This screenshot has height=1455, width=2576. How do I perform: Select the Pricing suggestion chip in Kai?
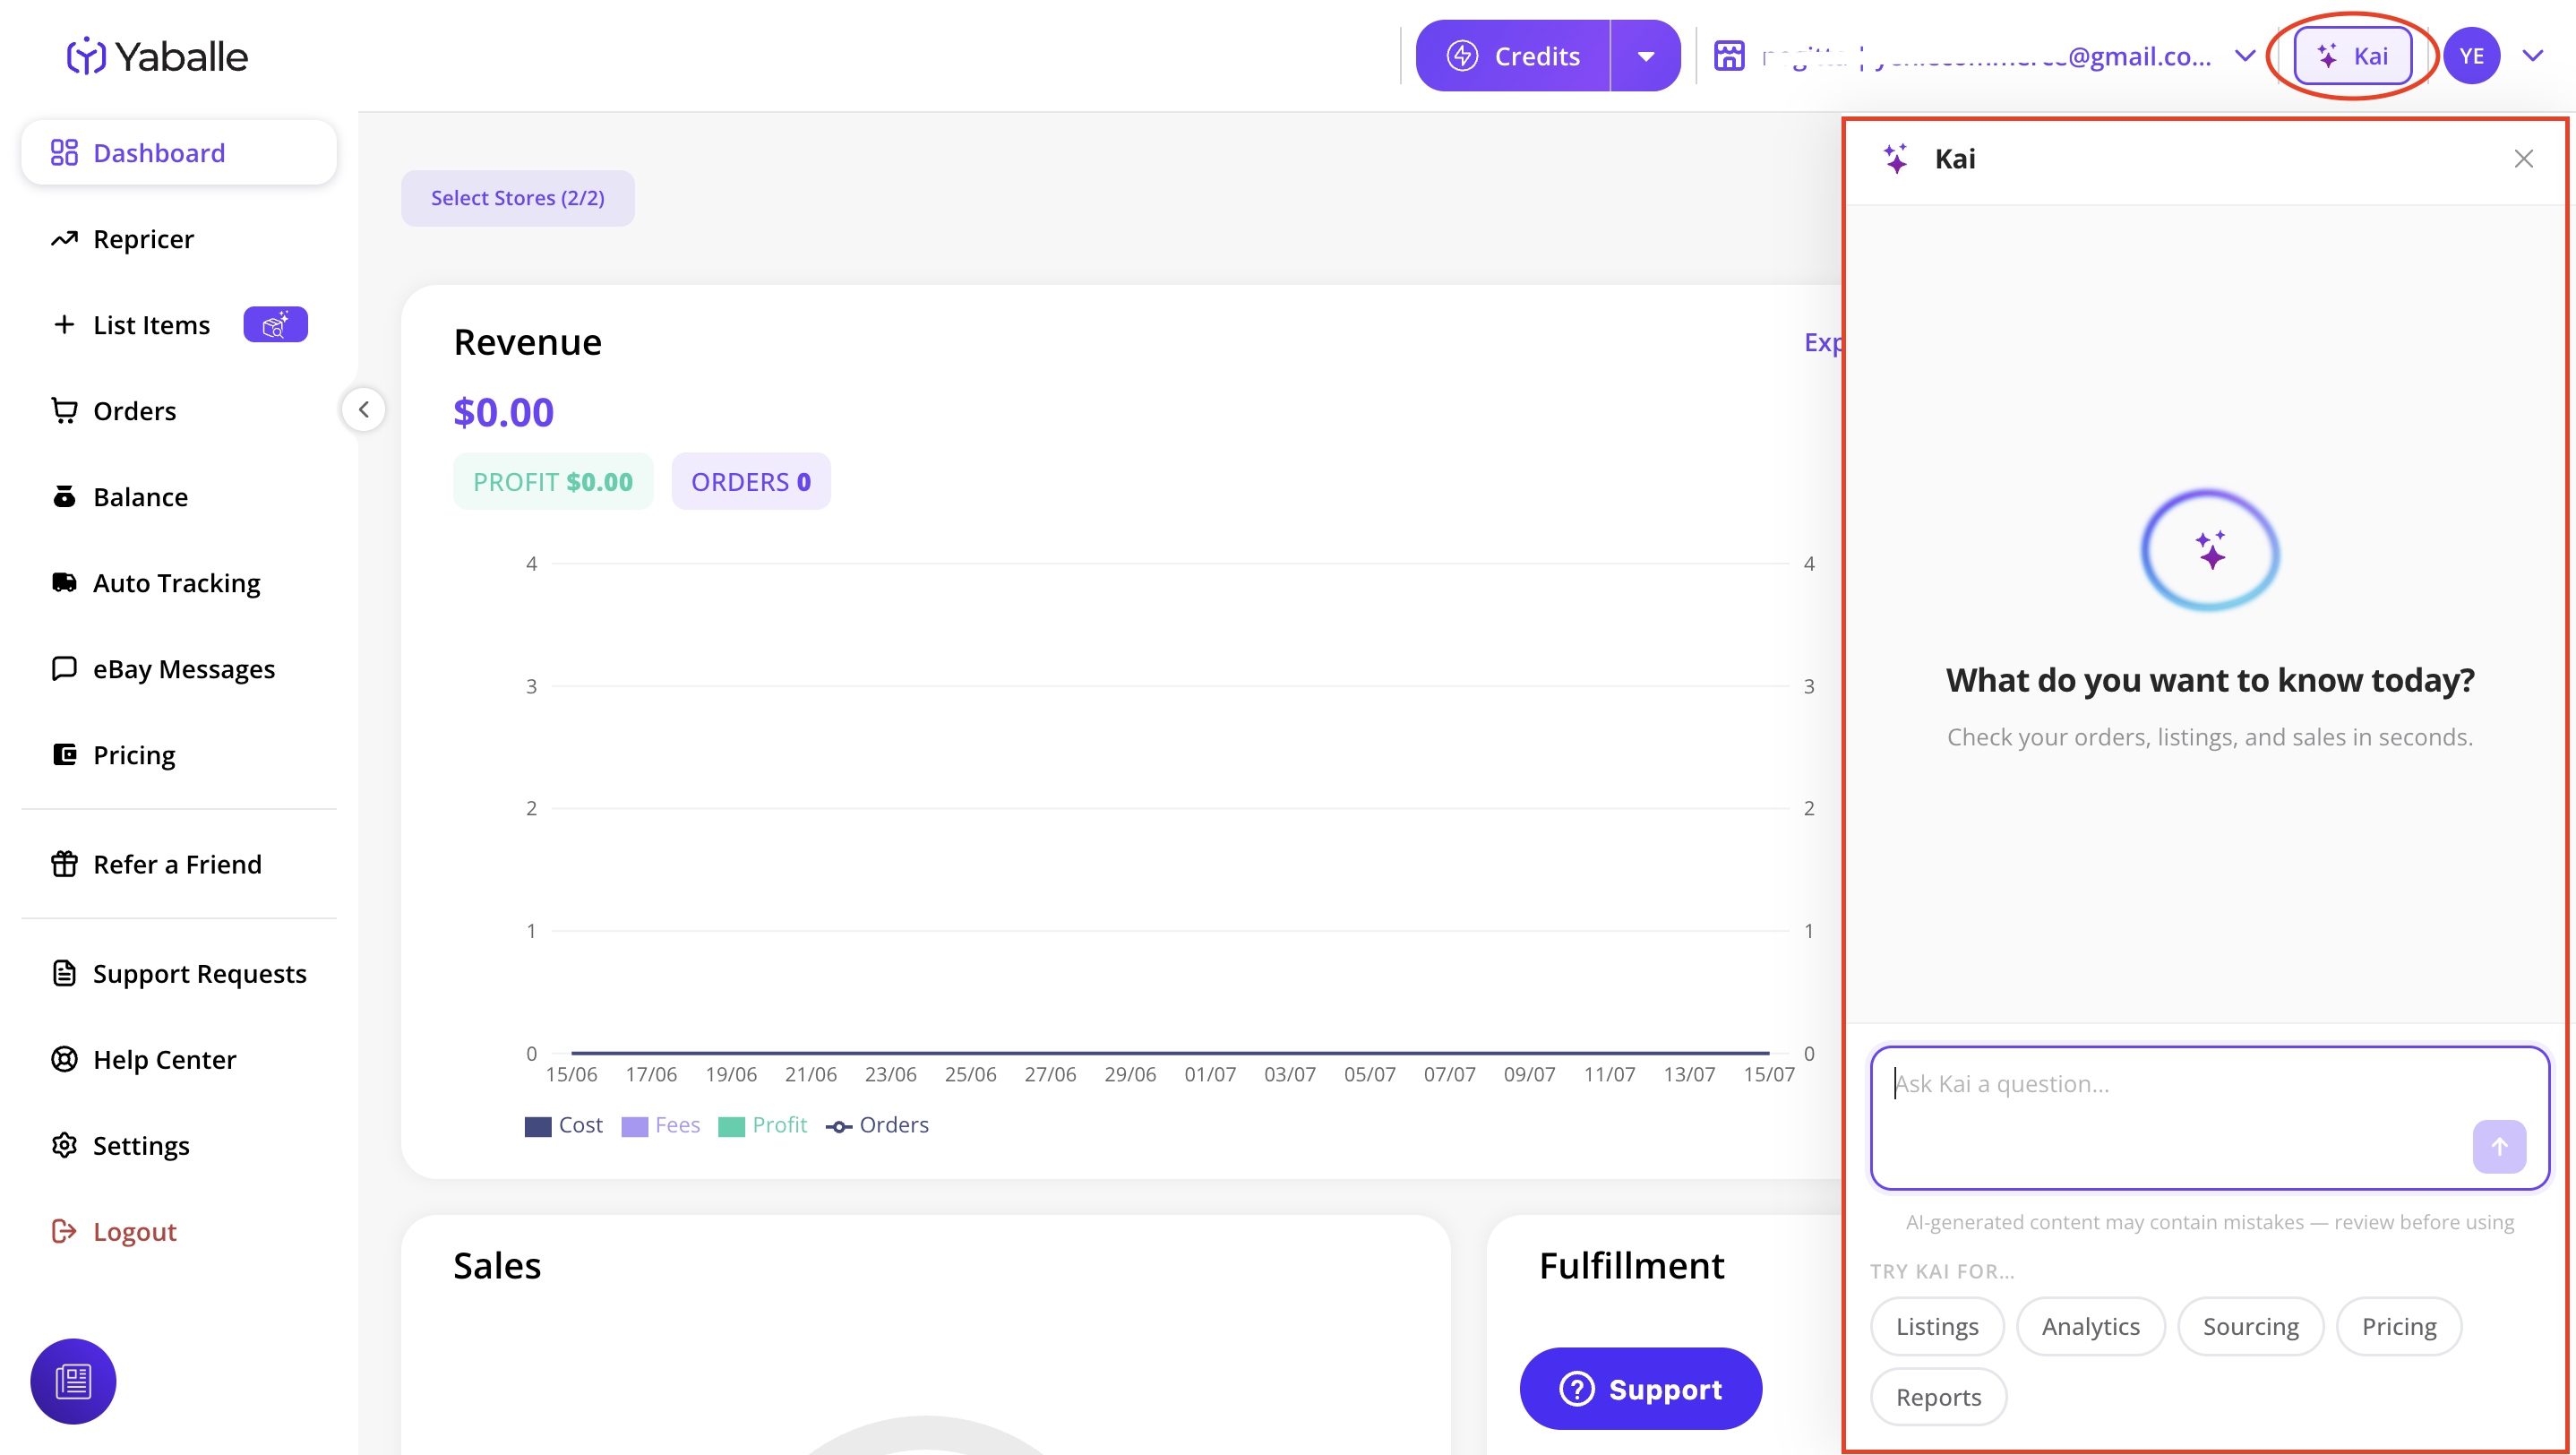2399,1326
